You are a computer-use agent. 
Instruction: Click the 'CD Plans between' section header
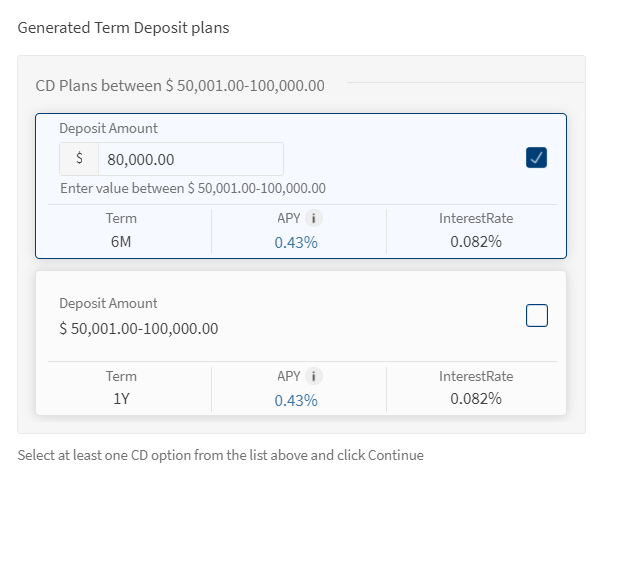(180, 85)
